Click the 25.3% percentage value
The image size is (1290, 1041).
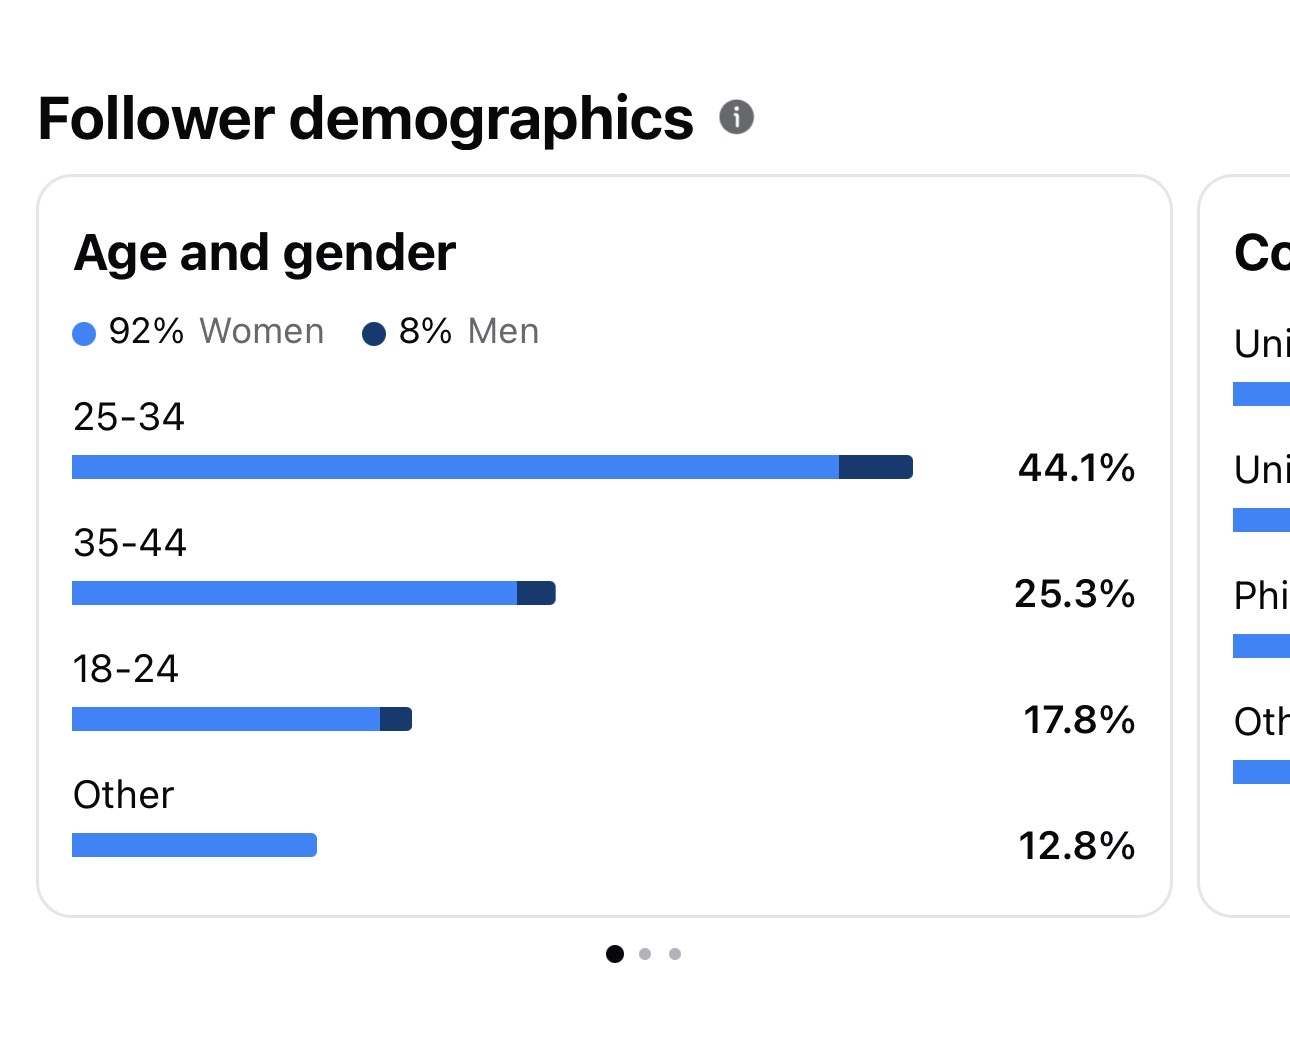tap(1074, 594)
